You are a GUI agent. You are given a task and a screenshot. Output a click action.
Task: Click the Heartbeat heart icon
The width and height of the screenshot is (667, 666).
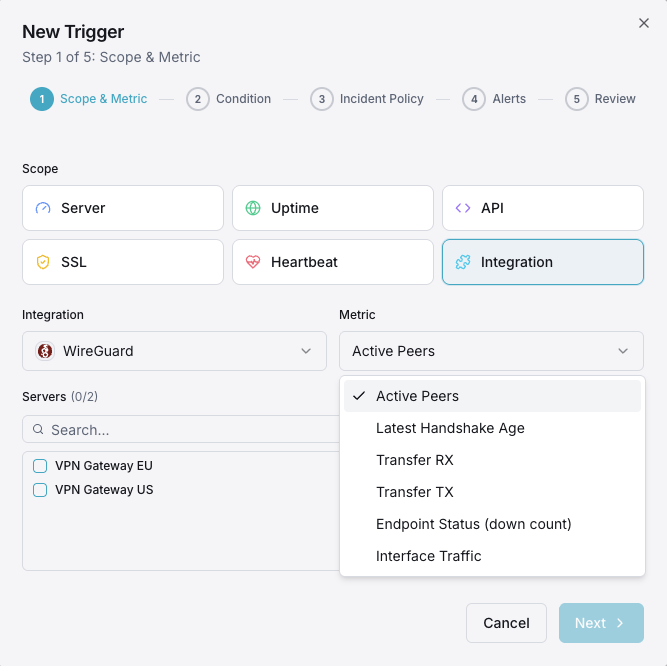[x=253, y=262]
